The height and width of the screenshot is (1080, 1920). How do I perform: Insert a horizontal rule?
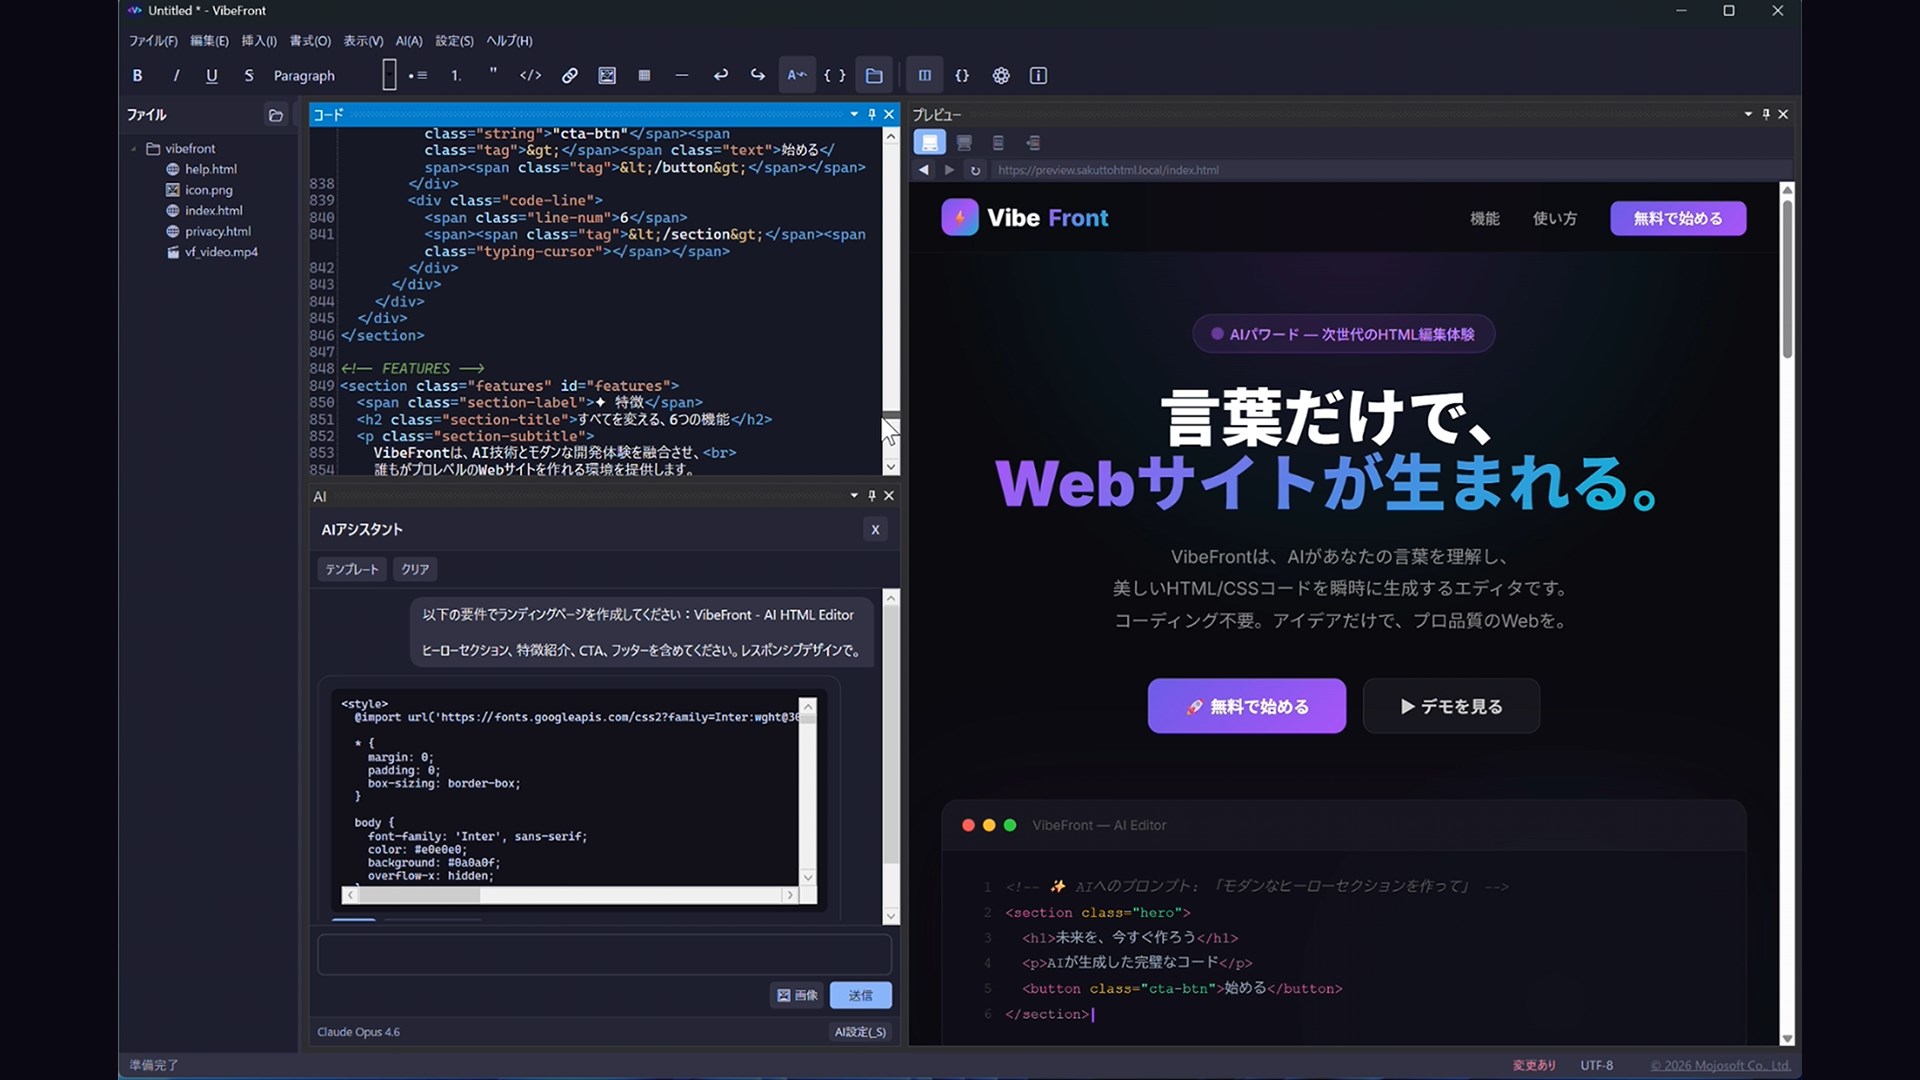tap(682, 76)
